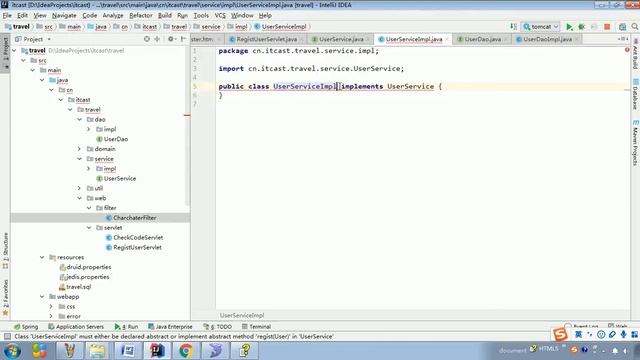Open Search Everywhere magnifier icon
Viewport: 640px width, 360px height.
(635, 27)
